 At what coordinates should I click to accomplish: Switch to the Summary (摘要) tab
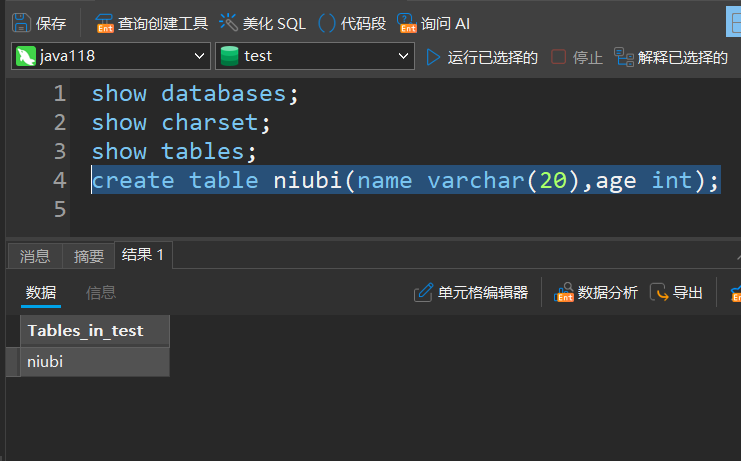[88, 256]
